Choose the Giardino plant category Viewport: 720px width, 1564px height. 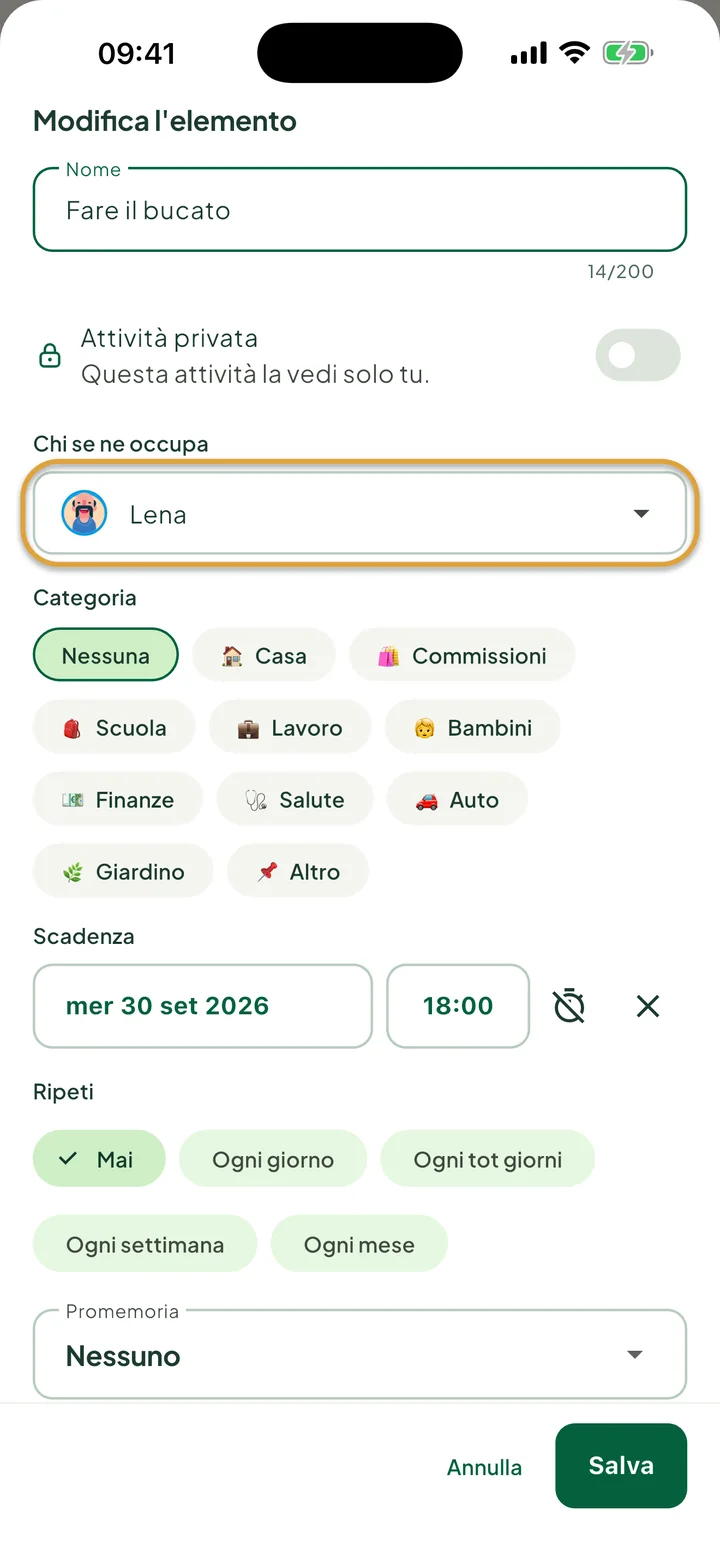click(123, 872)
